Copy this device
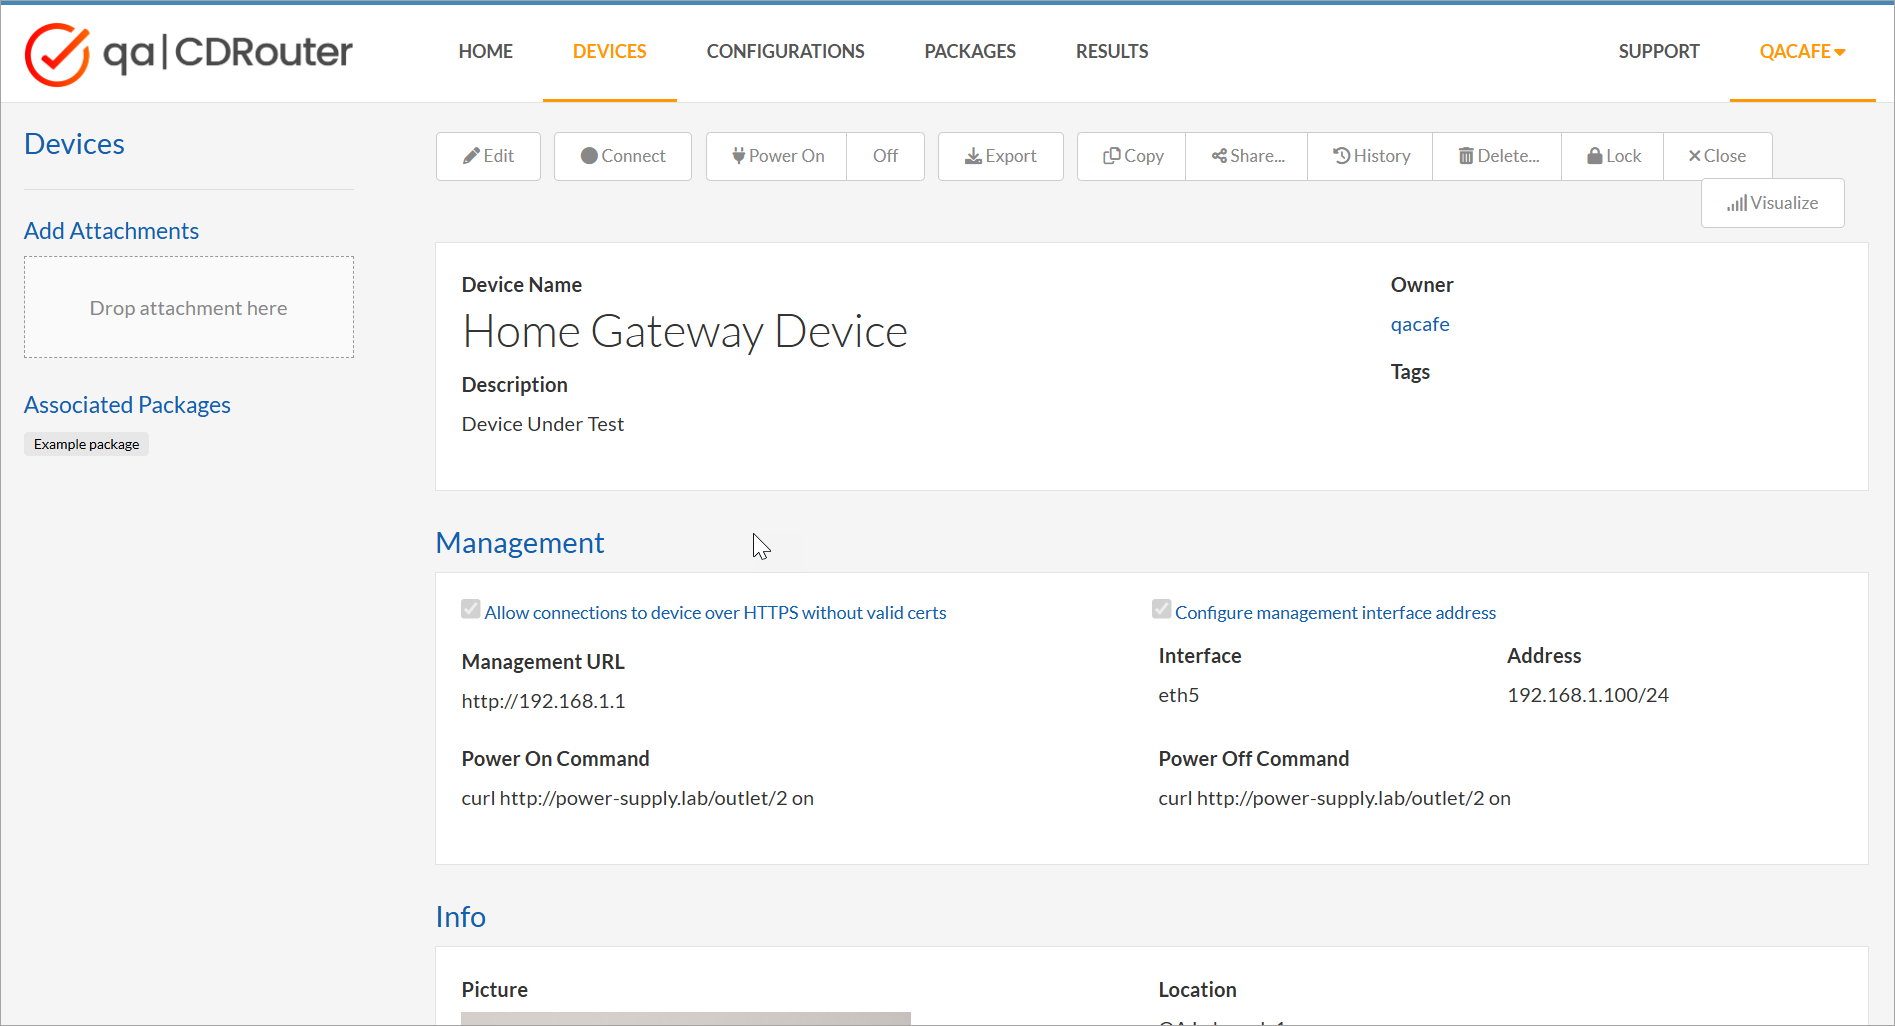 pos(1132,156)
